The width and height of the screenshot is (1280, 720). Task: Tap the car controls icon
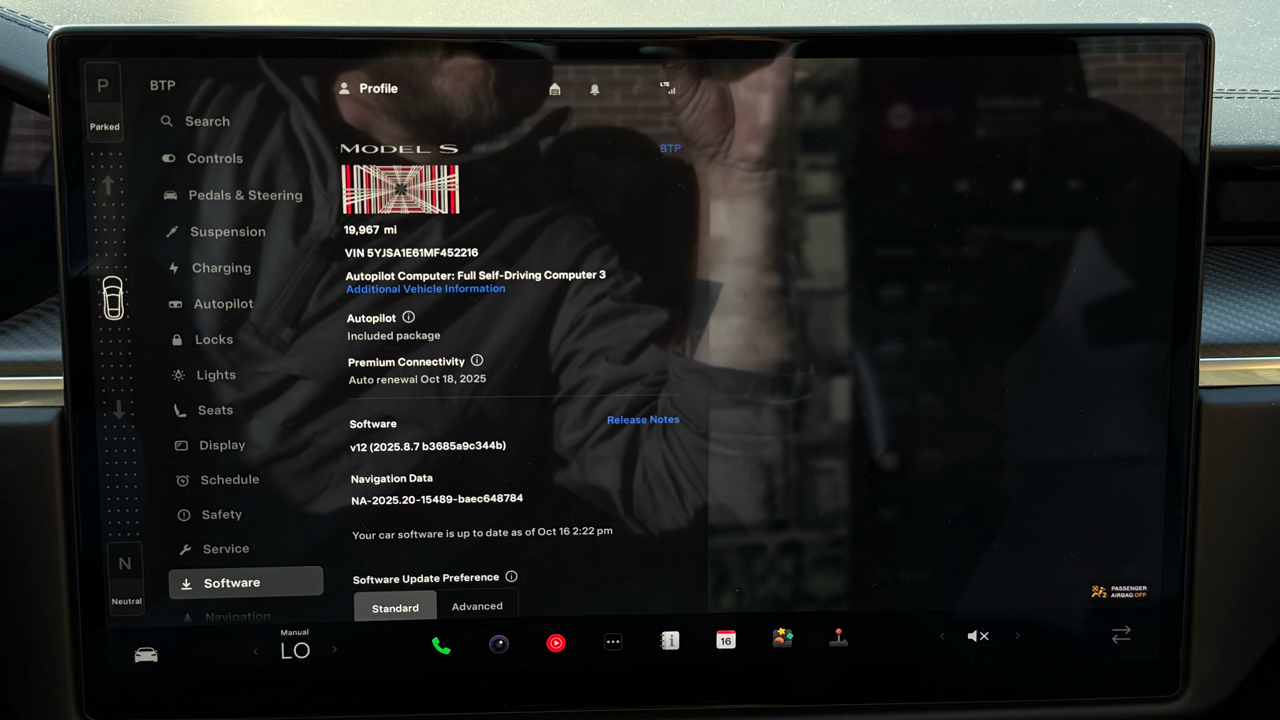[x=146, y=655]
